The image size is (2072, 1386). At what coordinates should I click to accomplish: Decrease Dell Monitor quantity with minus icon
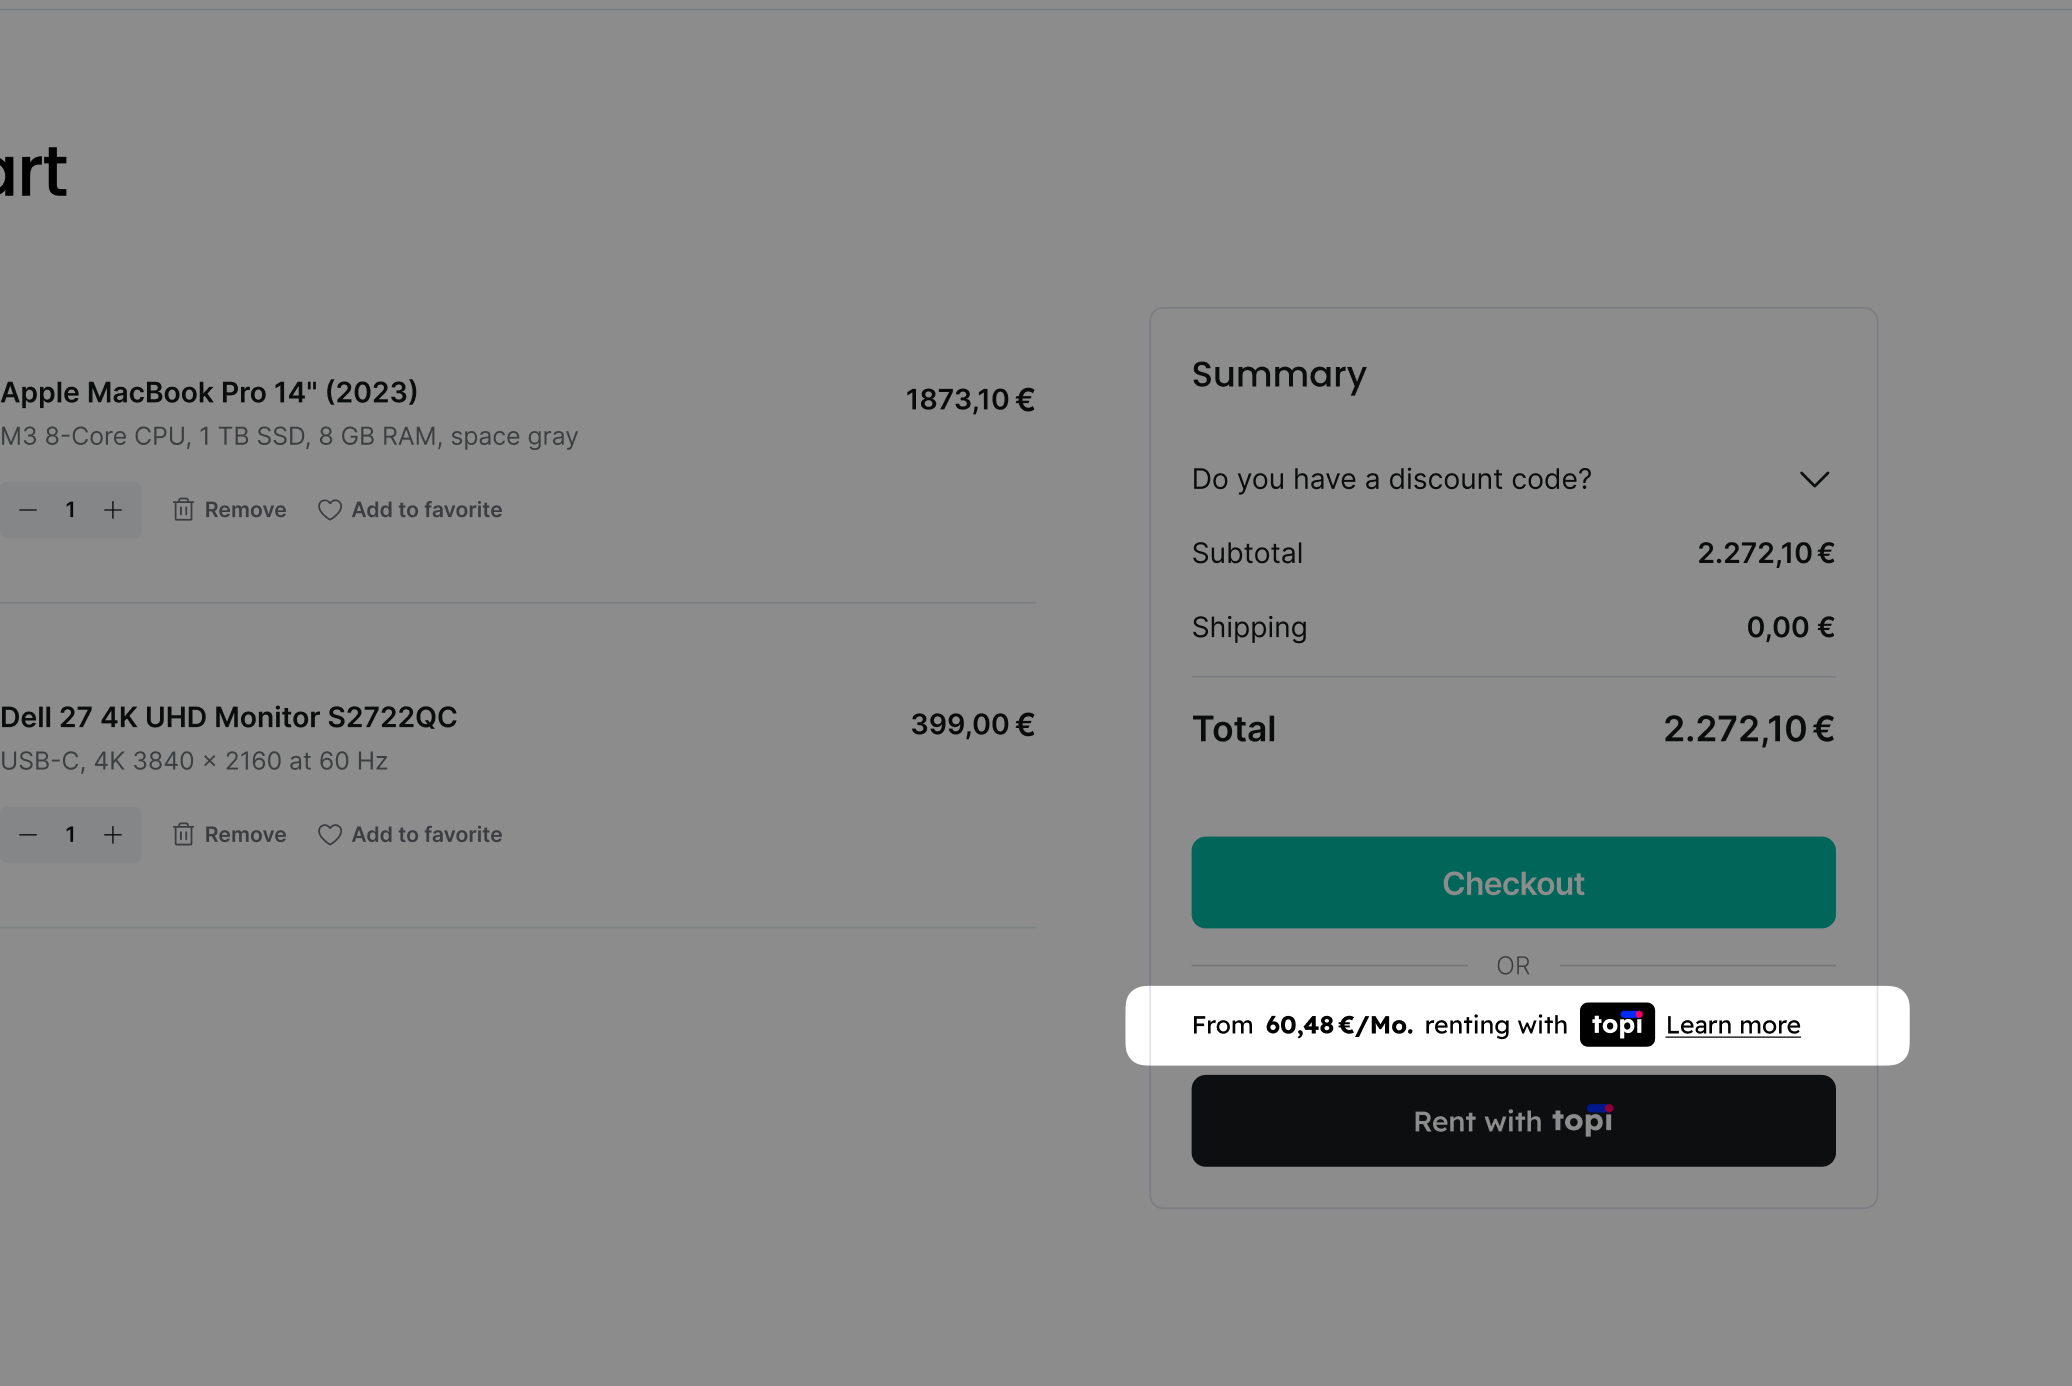(x=28, y=835)
